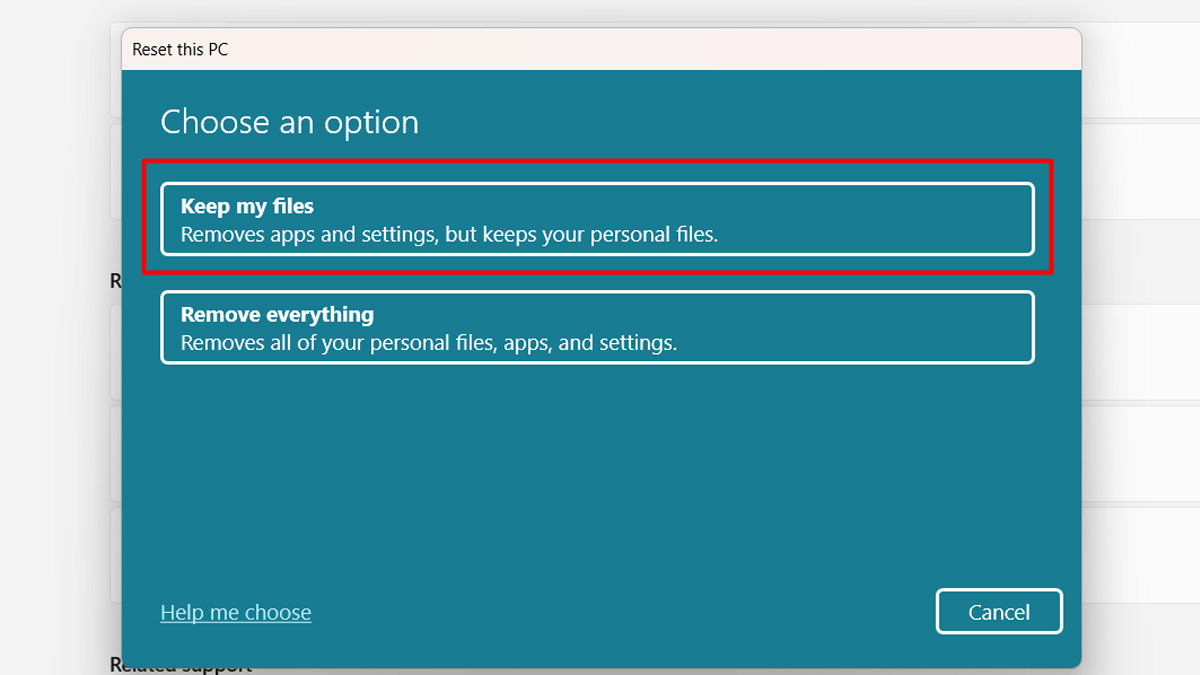Click the Reset this PC title bar
The image size is (1200, 675).
coord(600,49)
